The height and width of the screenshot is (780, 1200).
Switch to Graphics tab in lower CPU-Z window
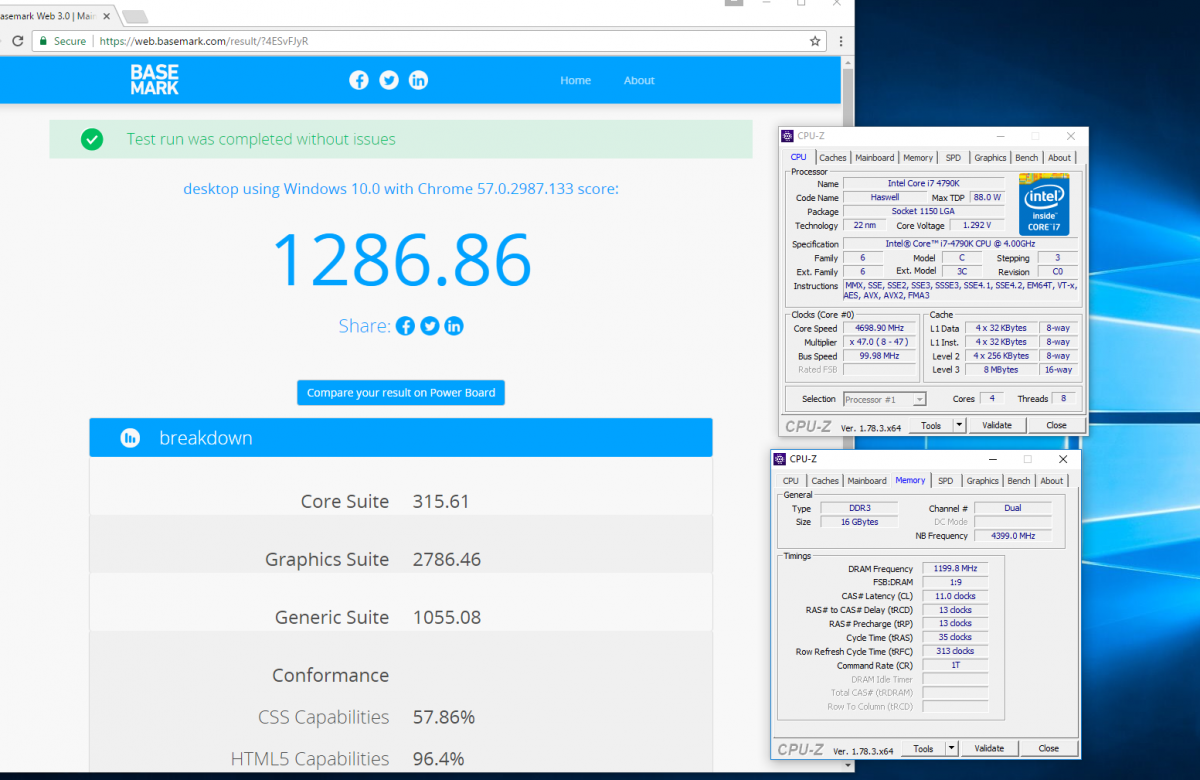[982, 481]
